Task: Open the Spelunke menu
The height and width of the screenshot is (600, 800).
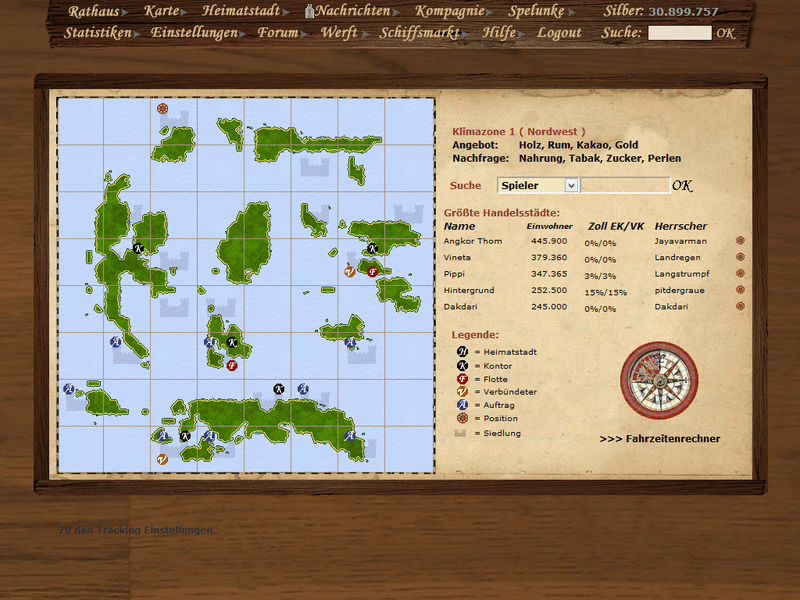Action: point(535,11)
